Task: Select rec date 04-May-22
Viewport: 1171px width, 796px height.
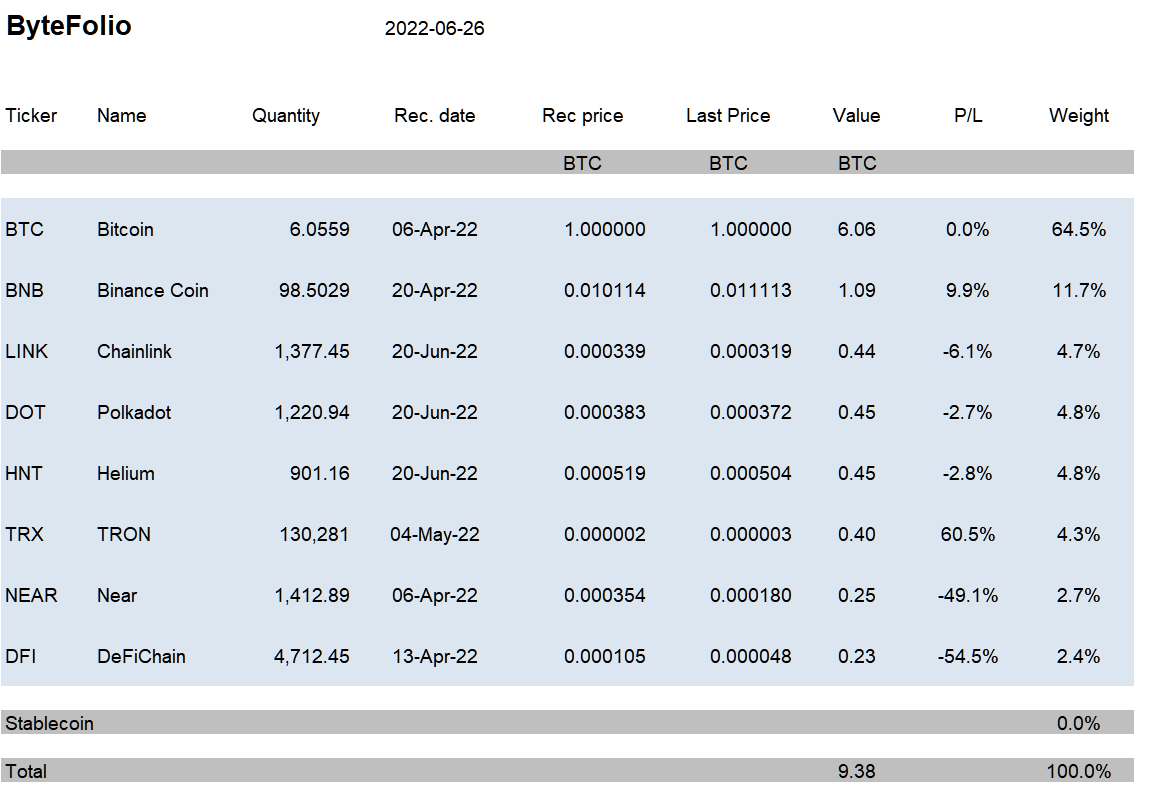Action: 435,535
